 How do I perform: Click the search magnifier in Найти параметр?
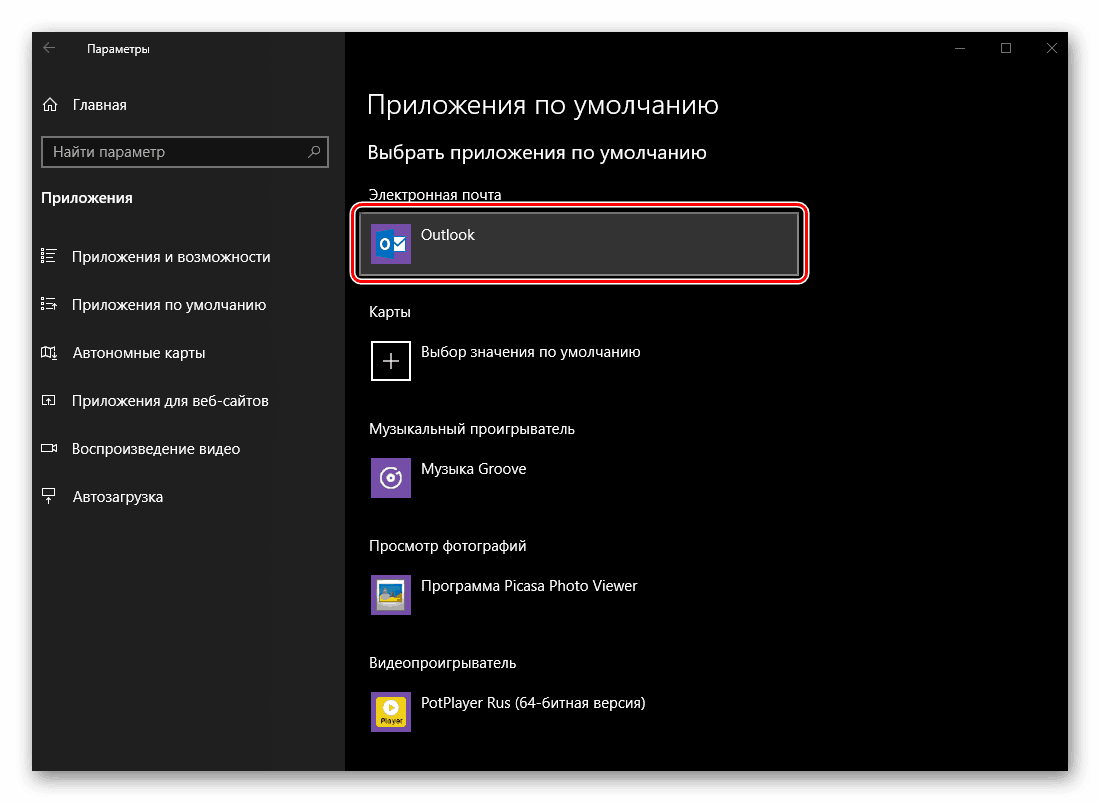point(316,152)
